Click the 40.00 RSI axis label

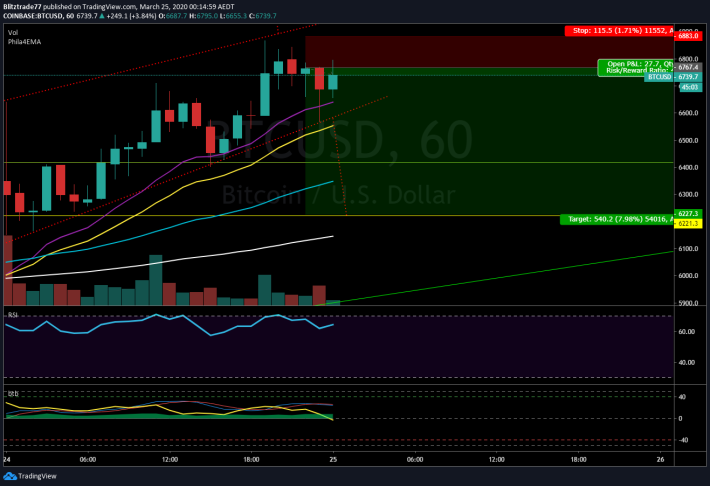tap(687, 362)
